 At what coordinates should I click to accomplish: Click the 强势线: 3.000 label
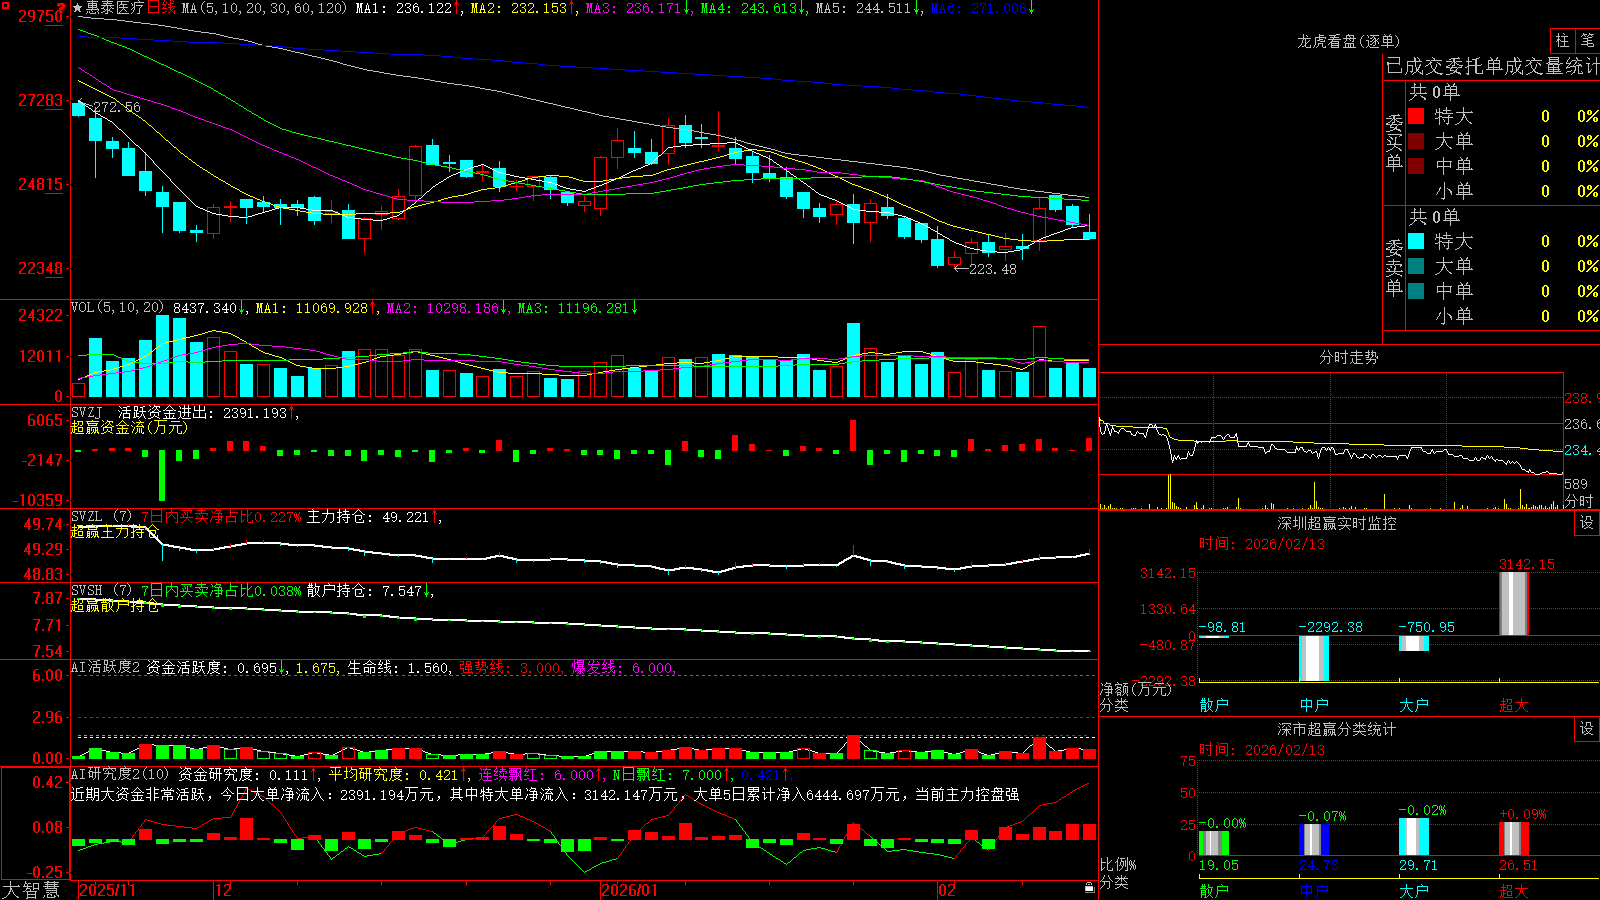[510, 667]
